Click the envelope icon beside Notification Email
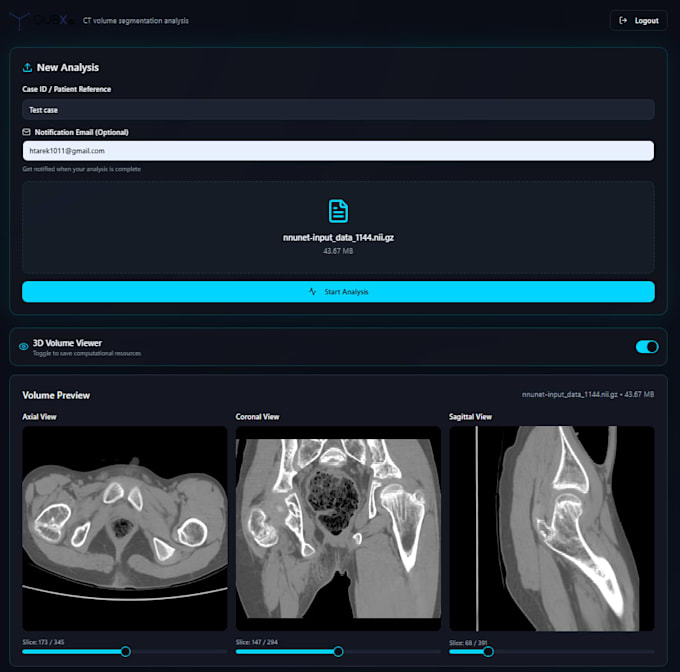 [x=26, y=132]
